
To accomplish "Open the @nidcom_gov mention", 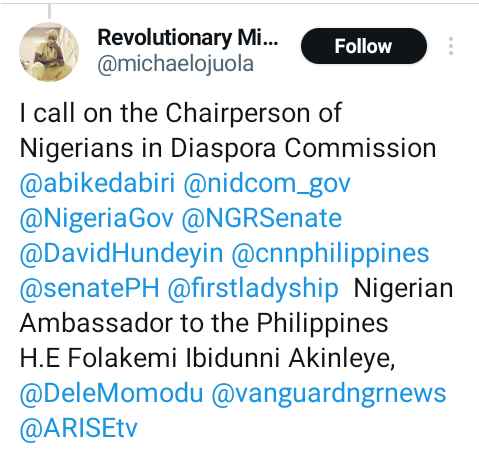I will 267,184.
